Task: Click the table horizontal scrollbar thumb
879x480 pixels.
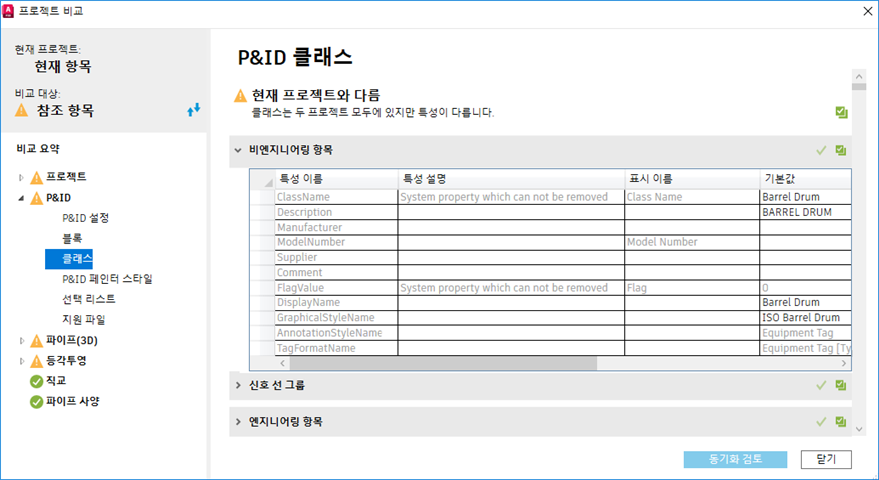Action: (443, 363)
